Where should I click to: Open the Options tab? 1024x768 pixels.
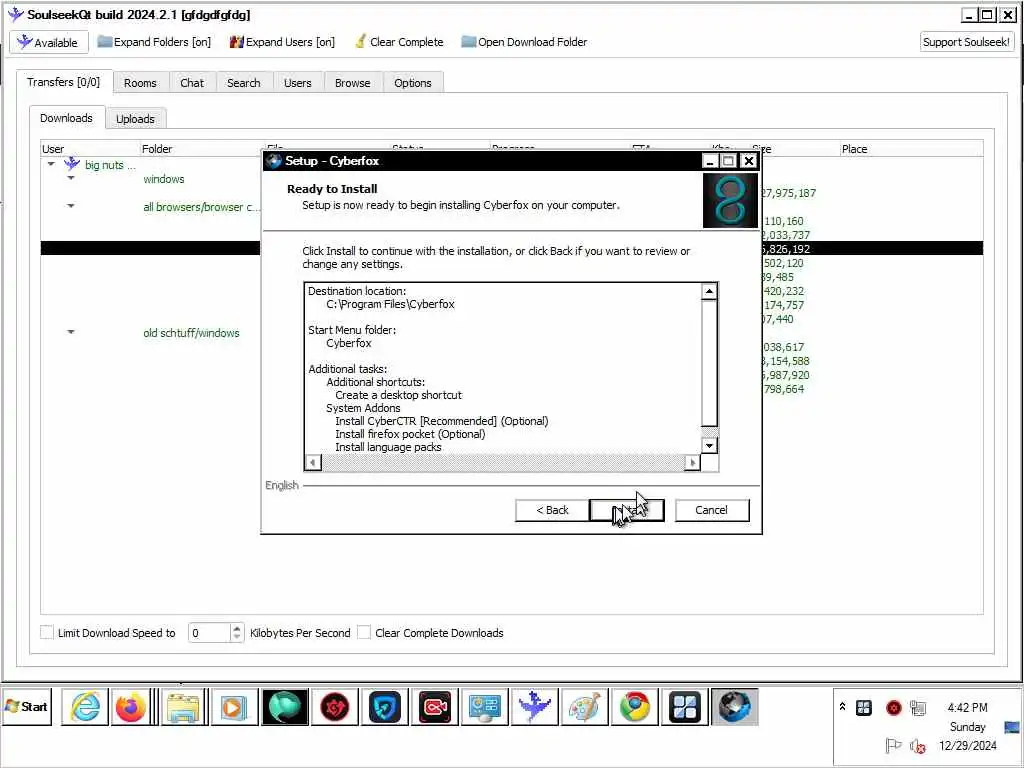(413, 83)
